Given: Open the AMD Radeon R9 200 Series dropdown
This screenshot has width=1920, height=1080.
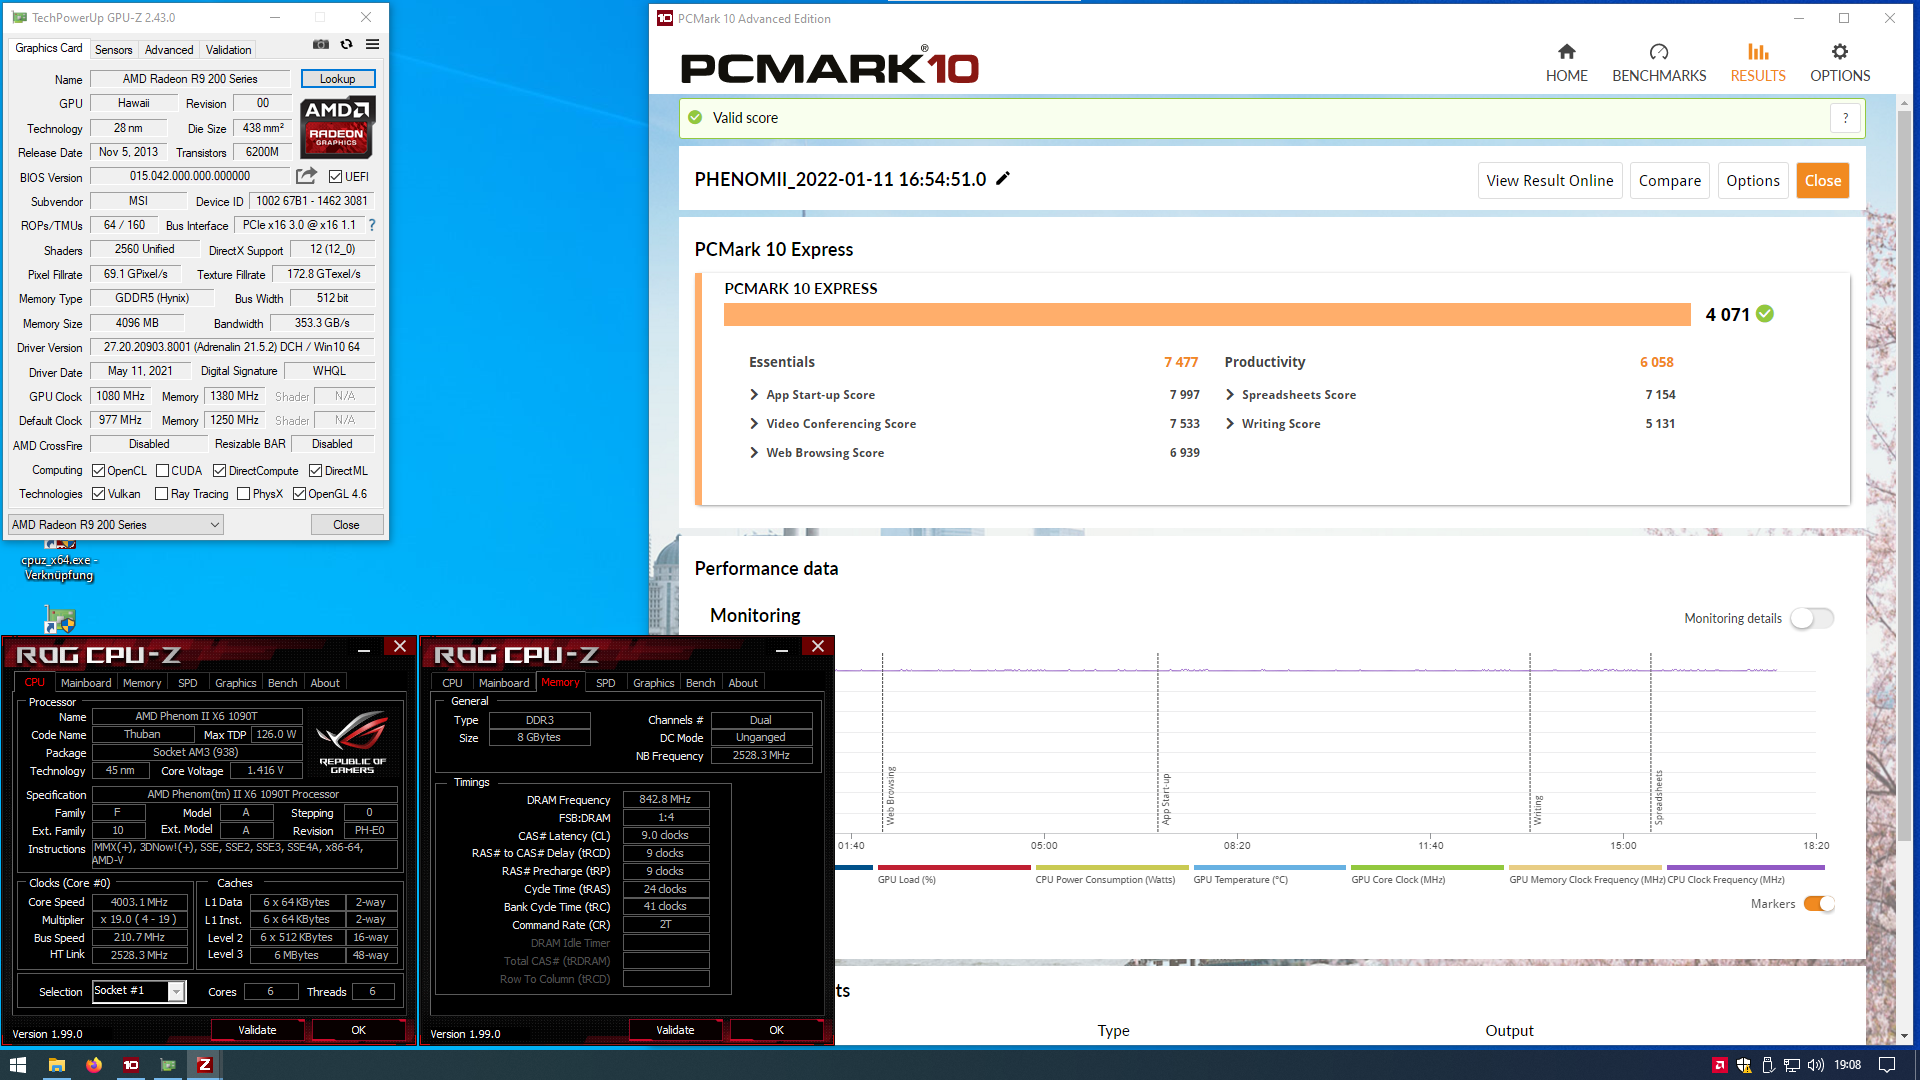Looking at the screenshot, I should point(115,525).
